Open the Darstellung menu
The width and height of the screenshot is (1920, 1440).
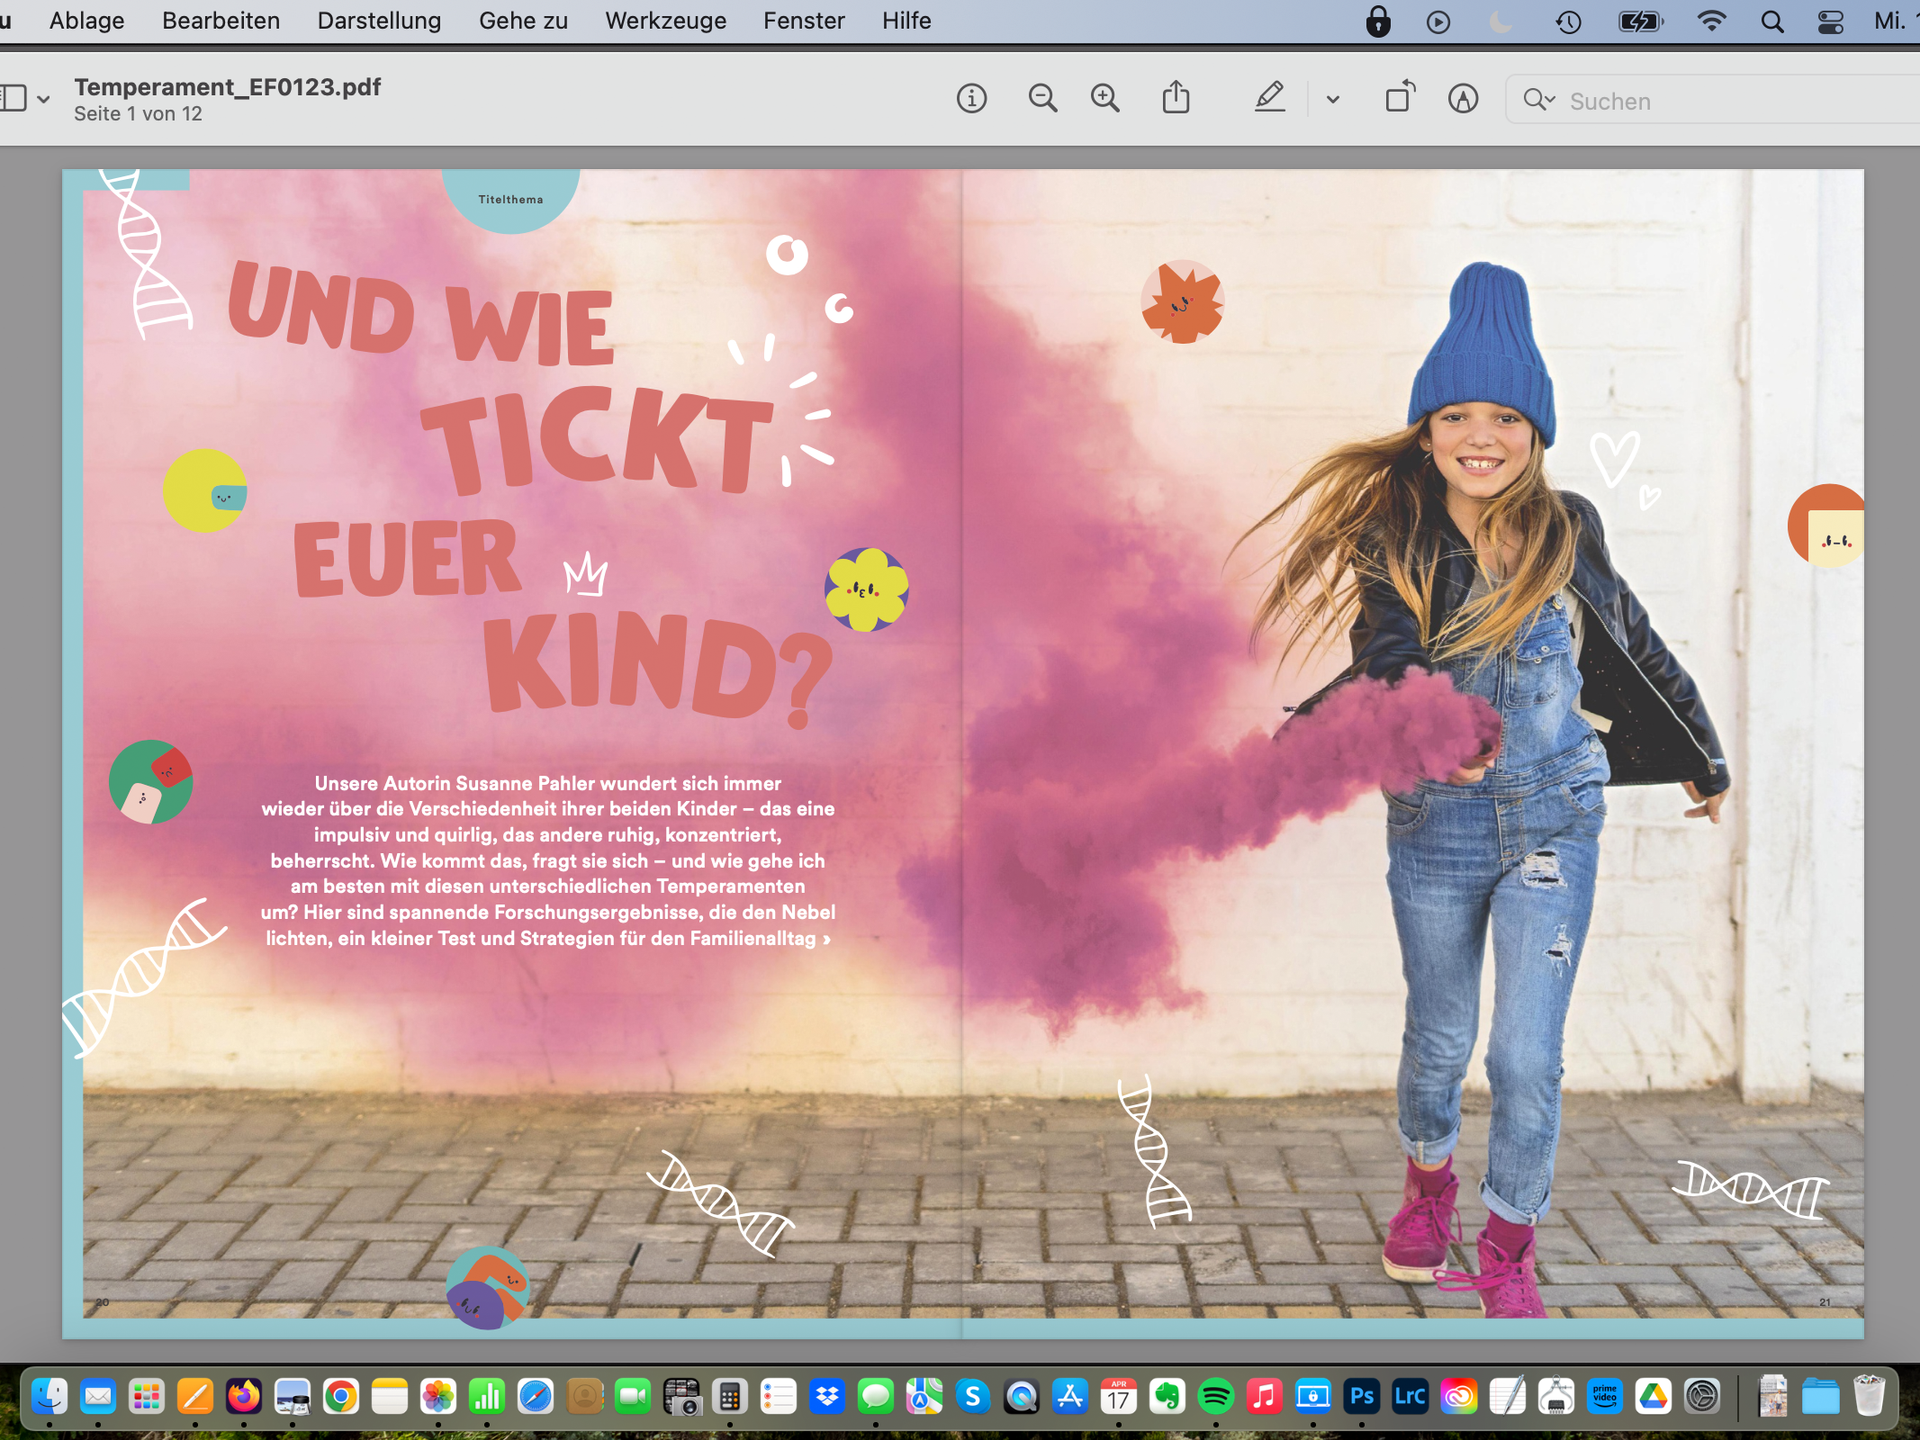[x=379, y=21]
